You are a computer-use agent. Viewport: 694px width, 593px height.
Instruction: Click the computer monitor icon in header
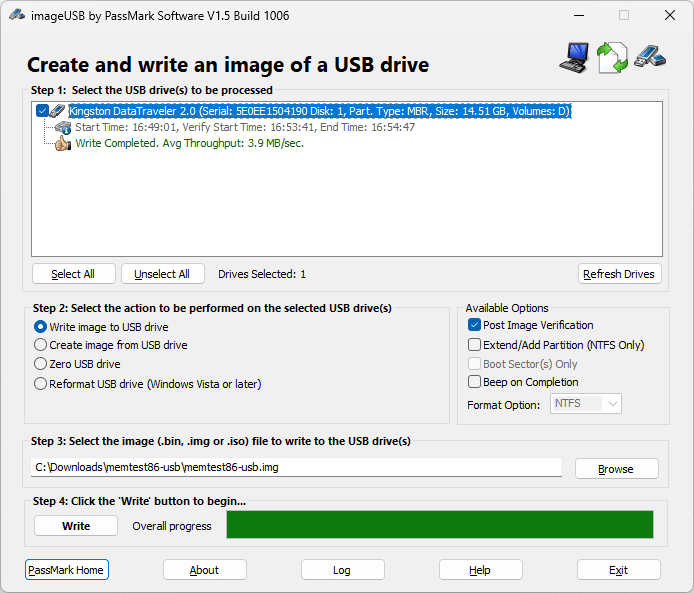click(574, 58)
